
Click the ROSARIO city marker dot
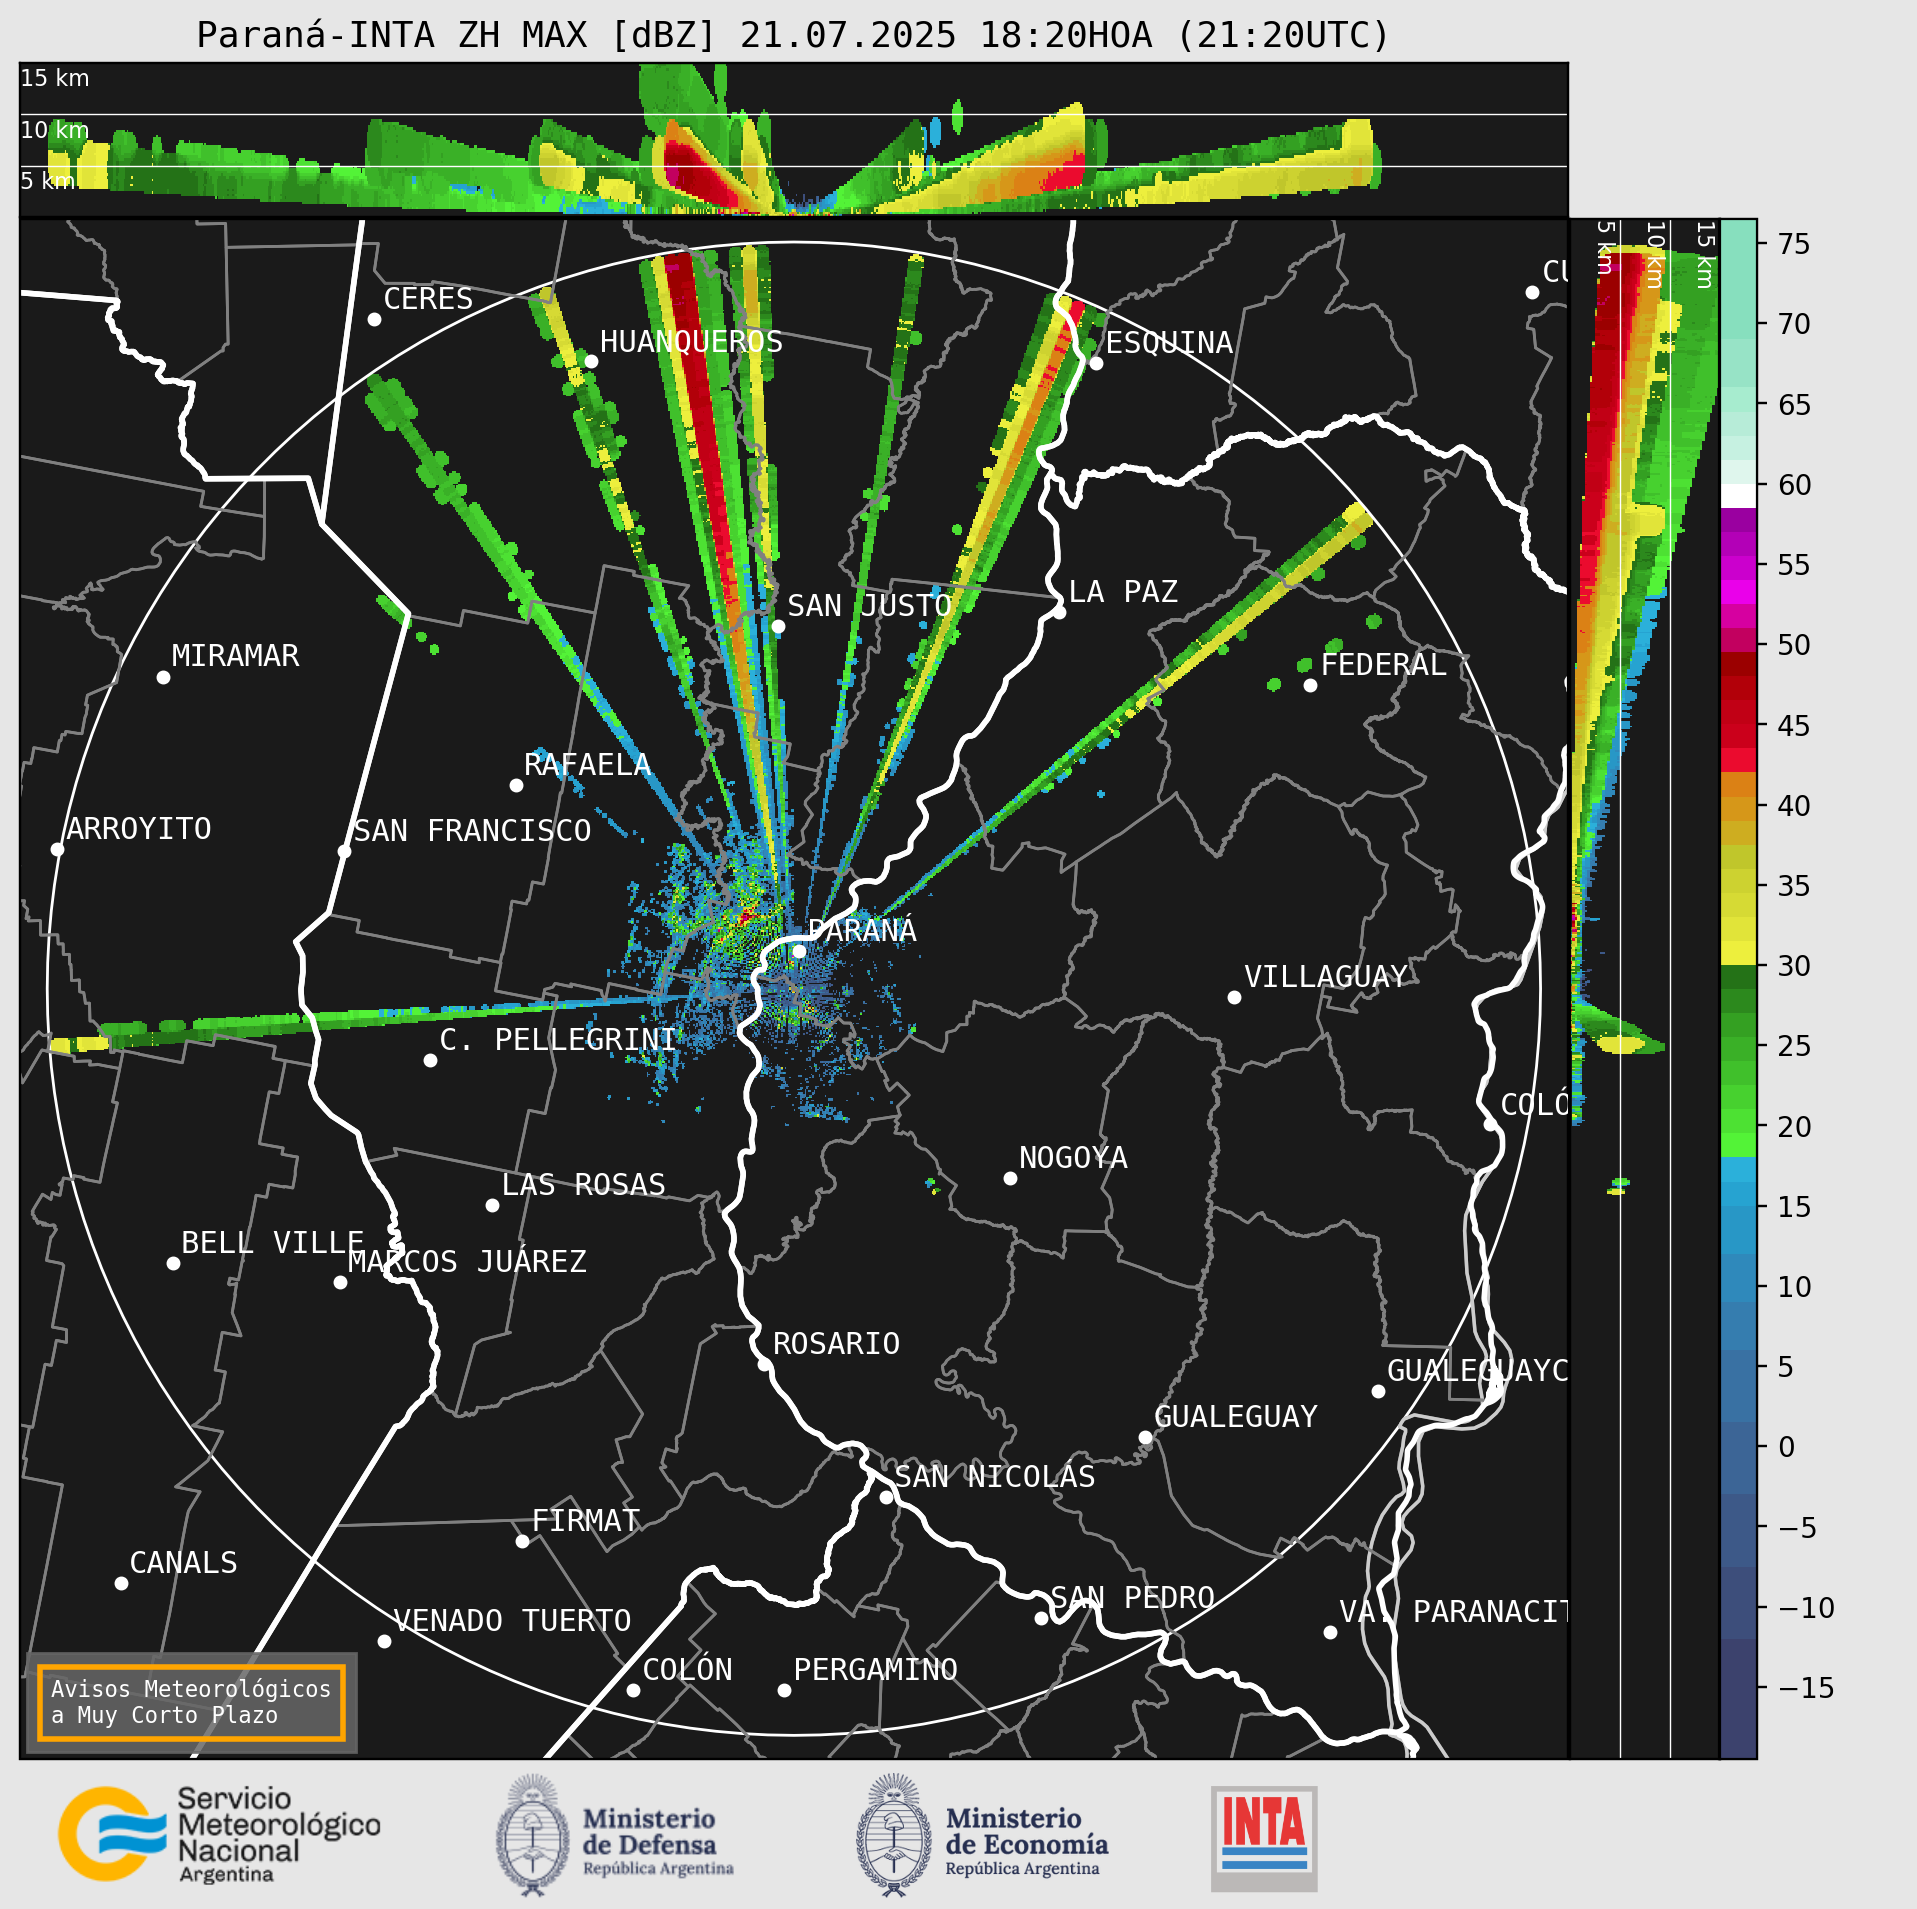(x=764, y=1364)
